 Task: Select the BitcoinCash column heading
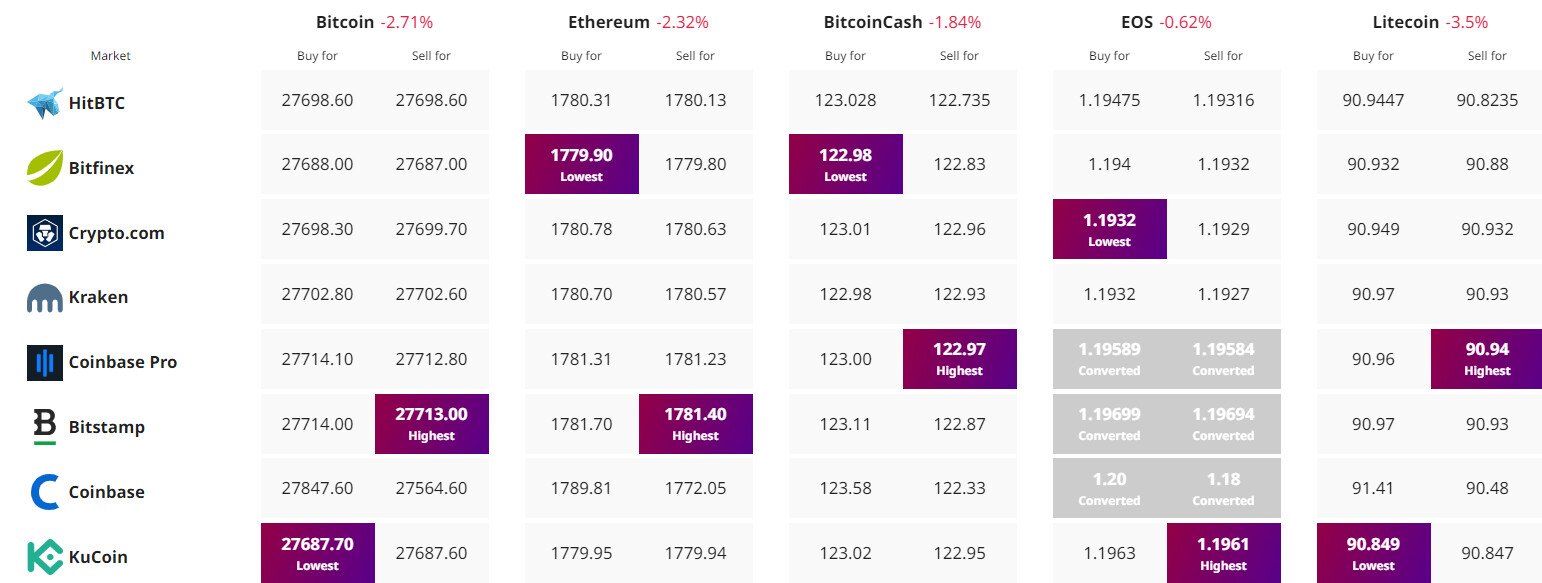pos(873,22)
